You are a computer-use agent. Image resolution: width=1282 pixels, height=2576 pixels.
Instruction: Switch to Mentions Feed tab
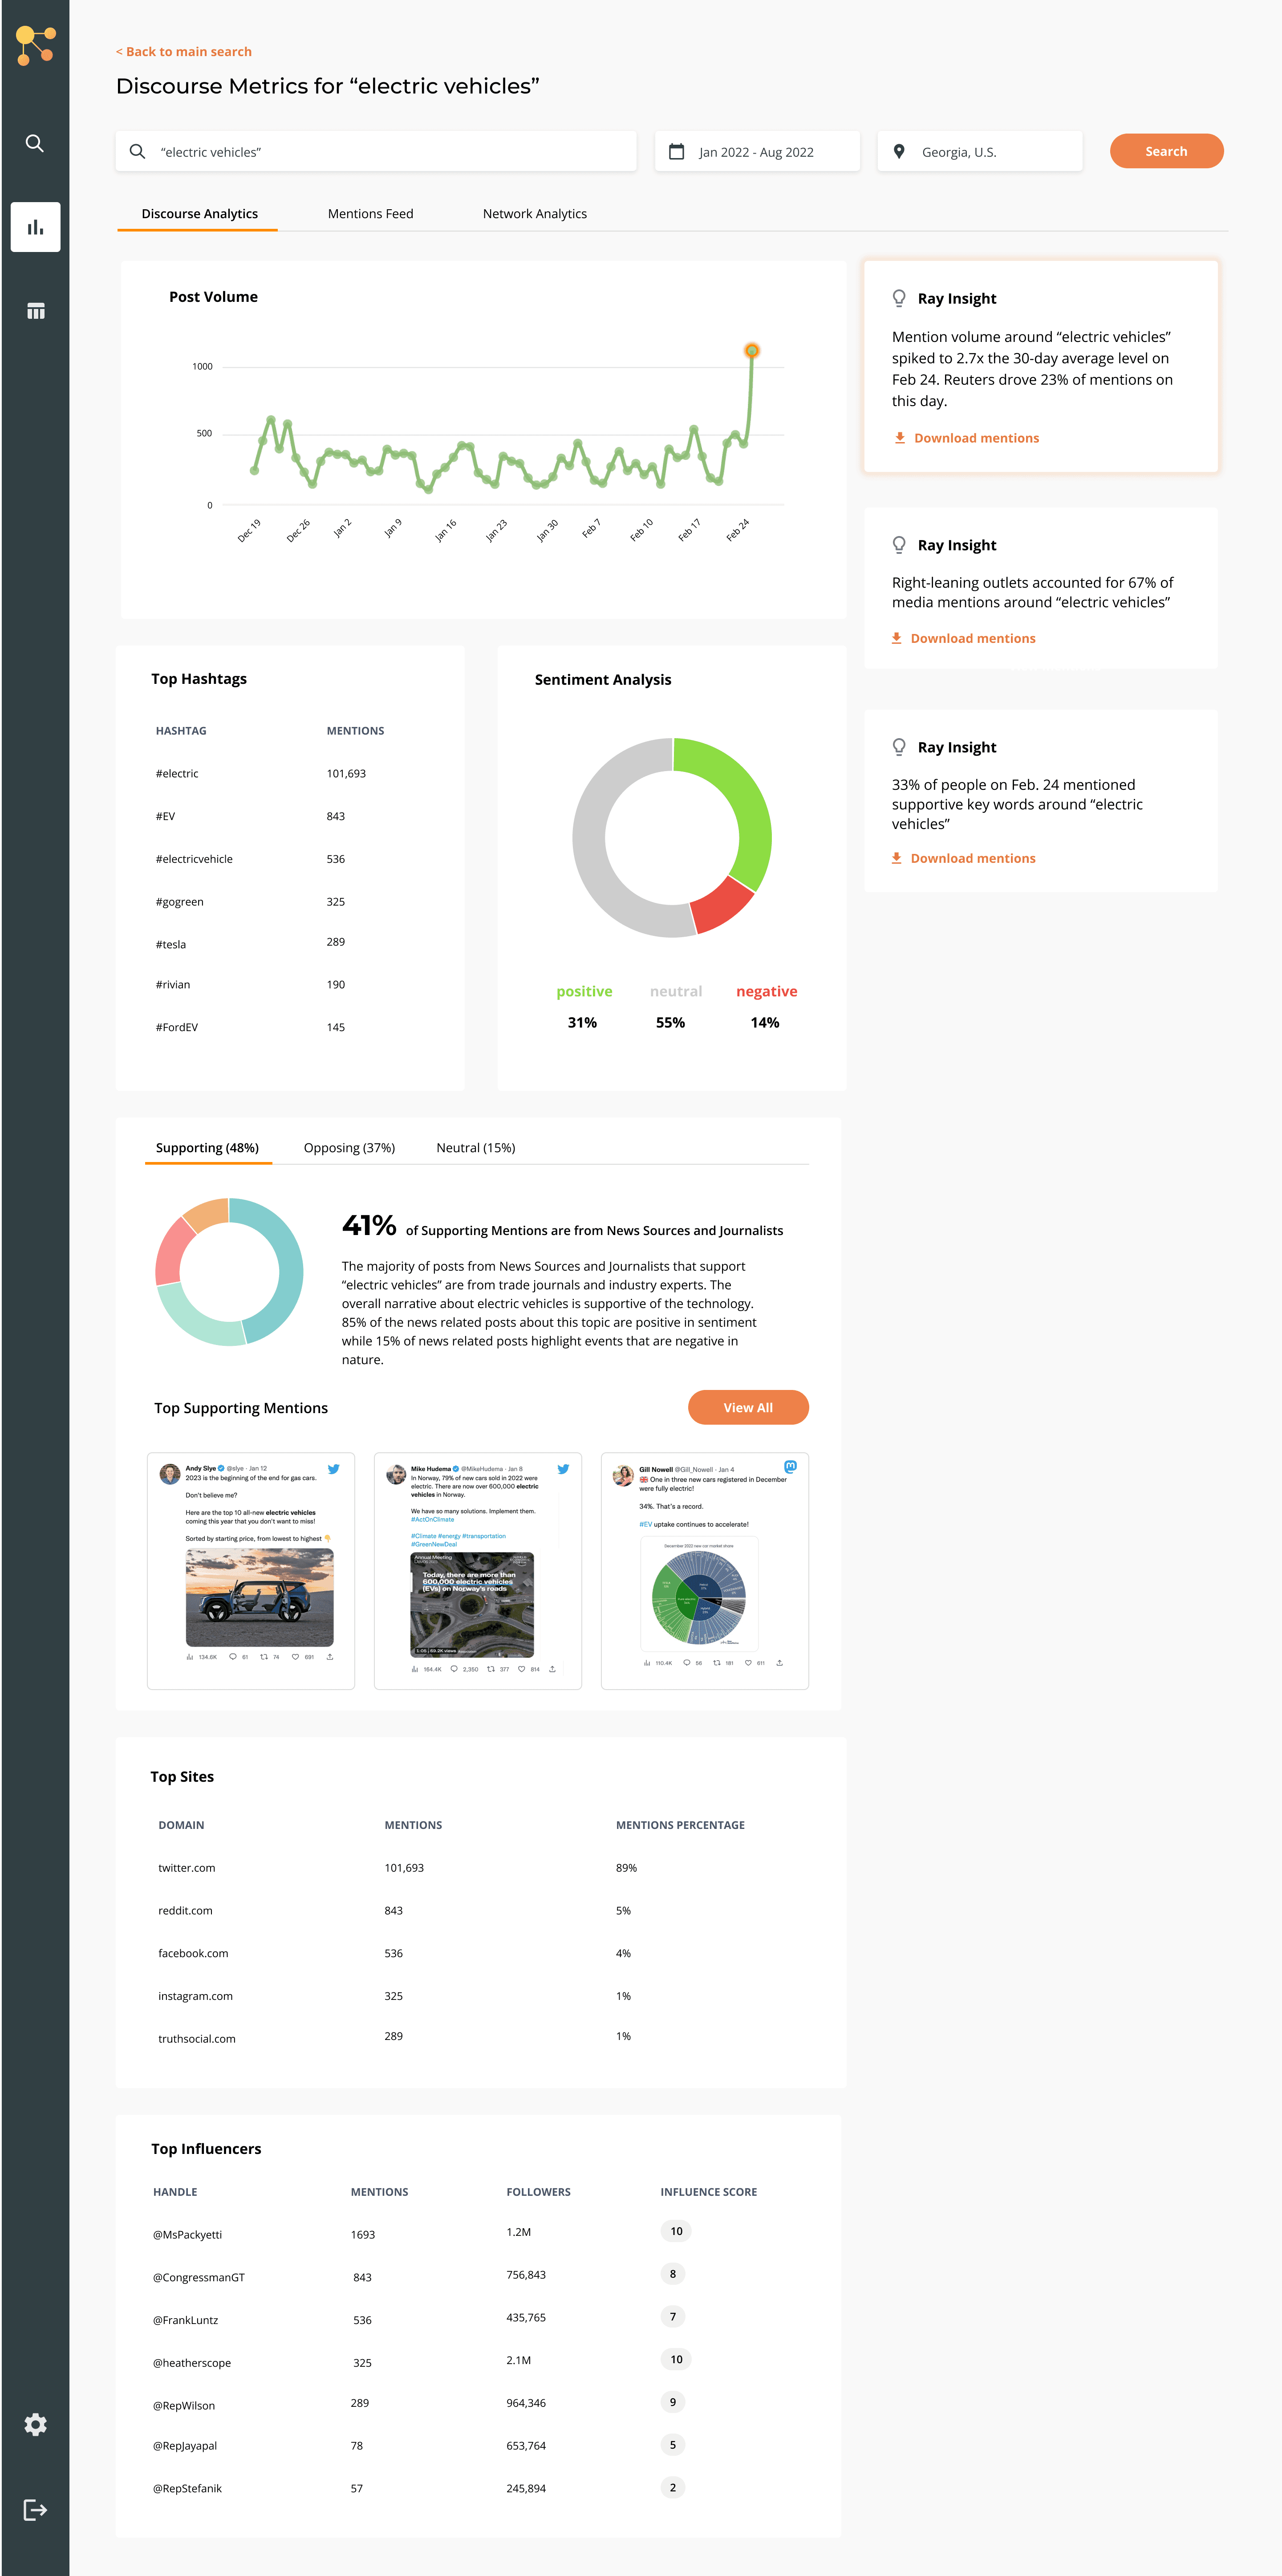point(370,214)
